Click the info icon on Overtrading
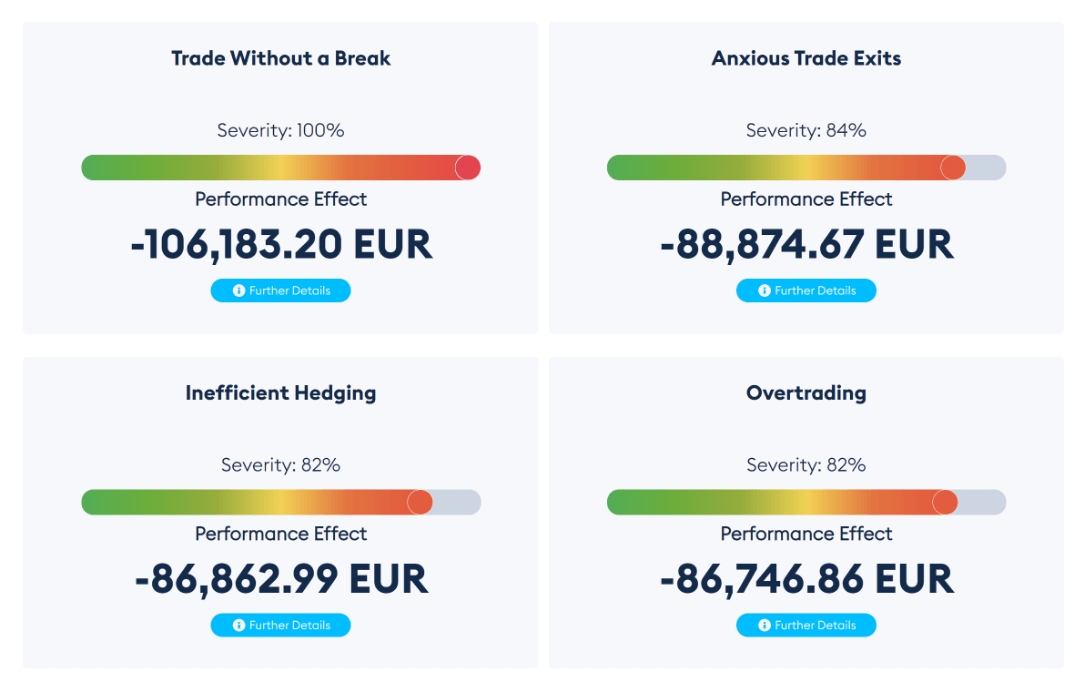Screen dimensions: 1084x690 click(764, 625)
